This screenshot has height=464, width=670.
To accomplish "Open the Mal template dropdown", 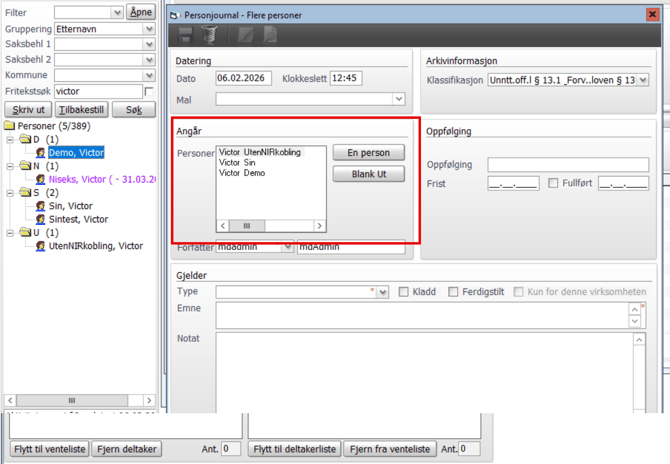I will click(398, 99).
